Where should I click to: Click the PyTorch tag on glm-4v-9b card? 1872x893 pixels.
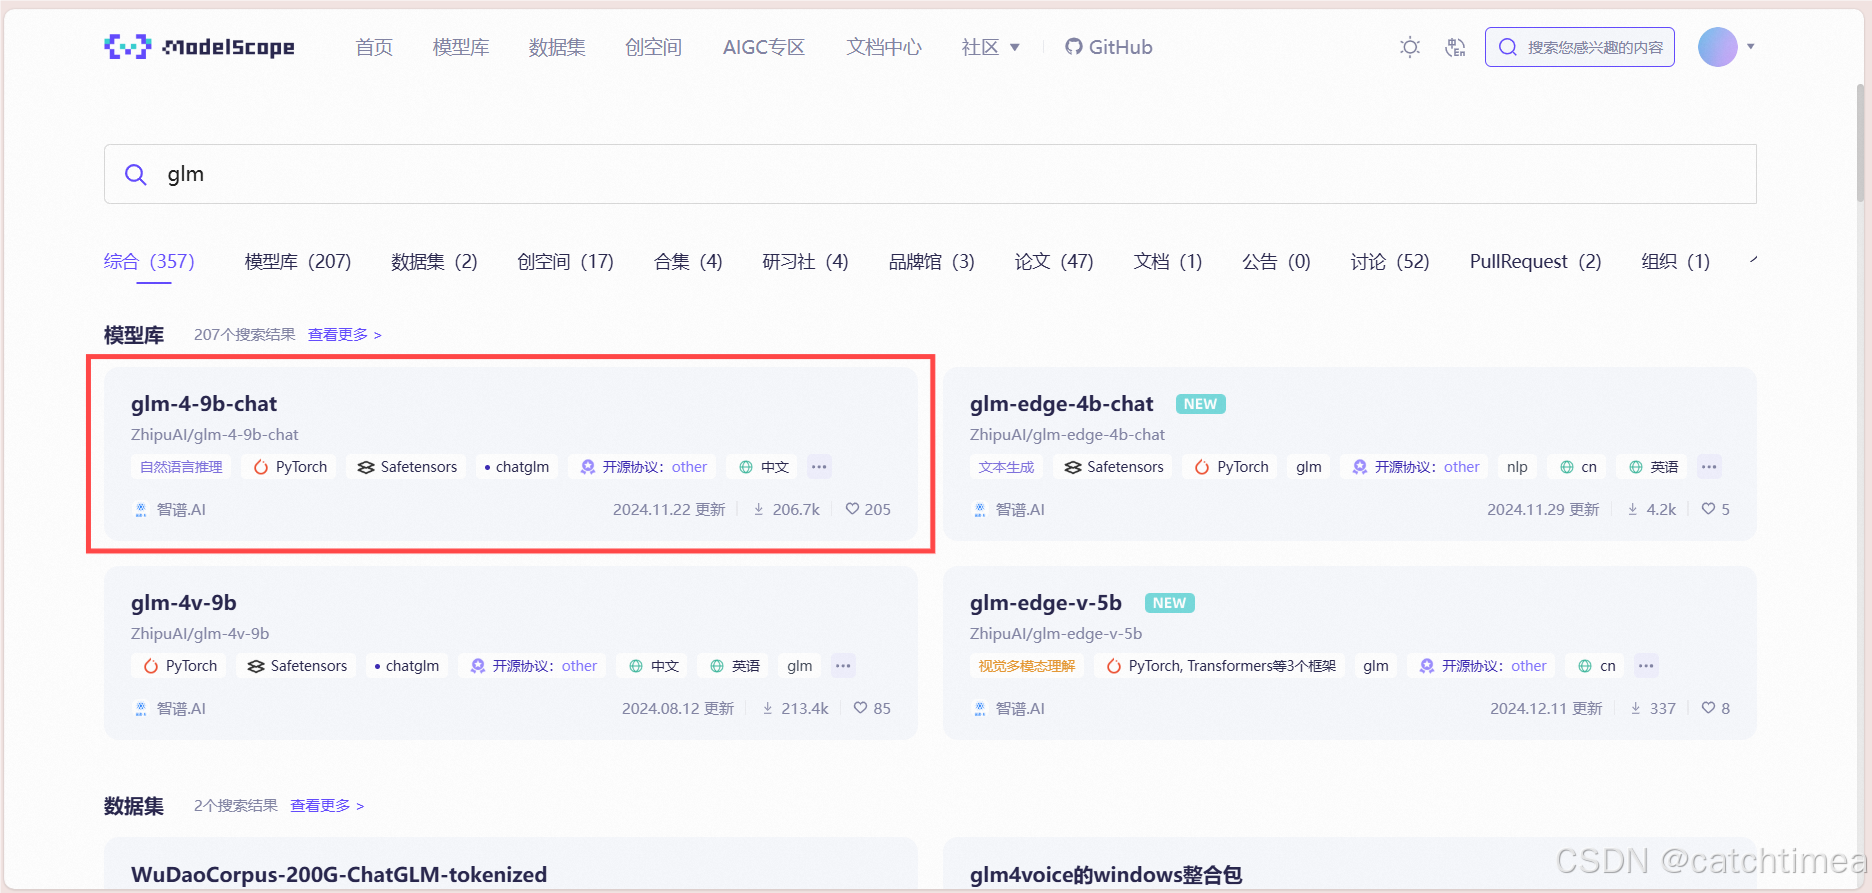(x=180, y=666)
